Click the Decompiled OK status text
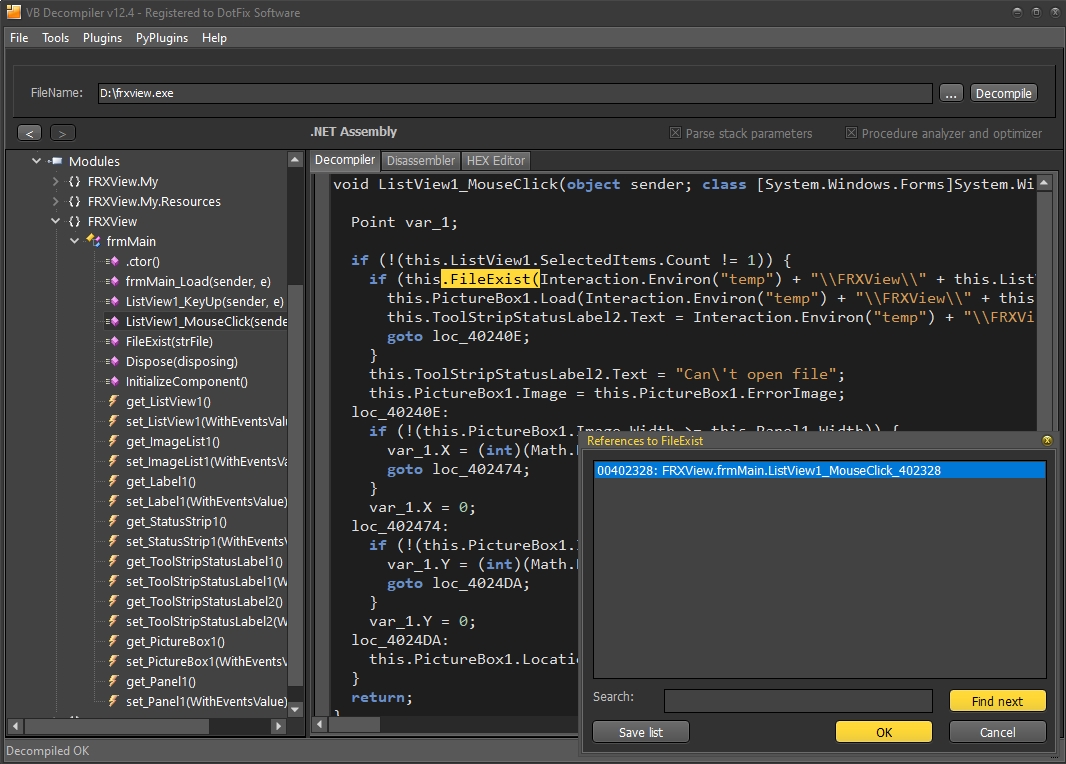This screenshot has width=1066, height=764. point(48,750)
